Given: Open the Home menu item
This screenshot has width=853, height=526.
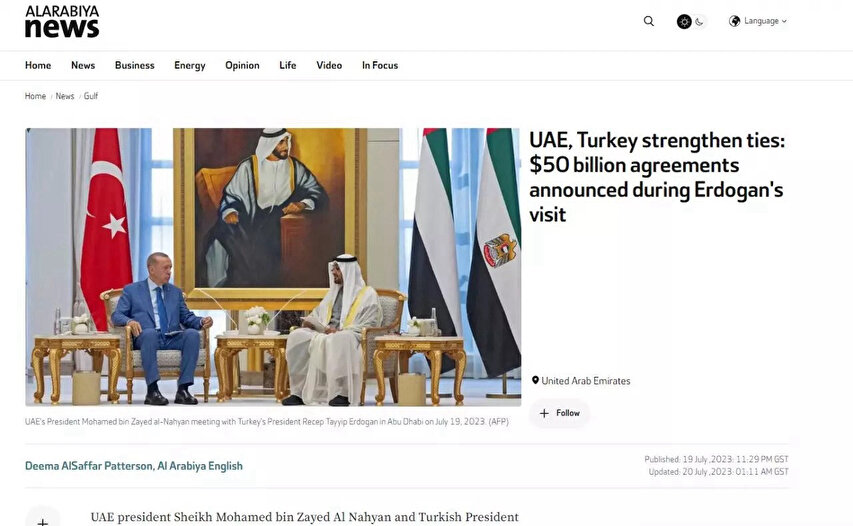Looking at the screenshot, I should coord(38,65).
